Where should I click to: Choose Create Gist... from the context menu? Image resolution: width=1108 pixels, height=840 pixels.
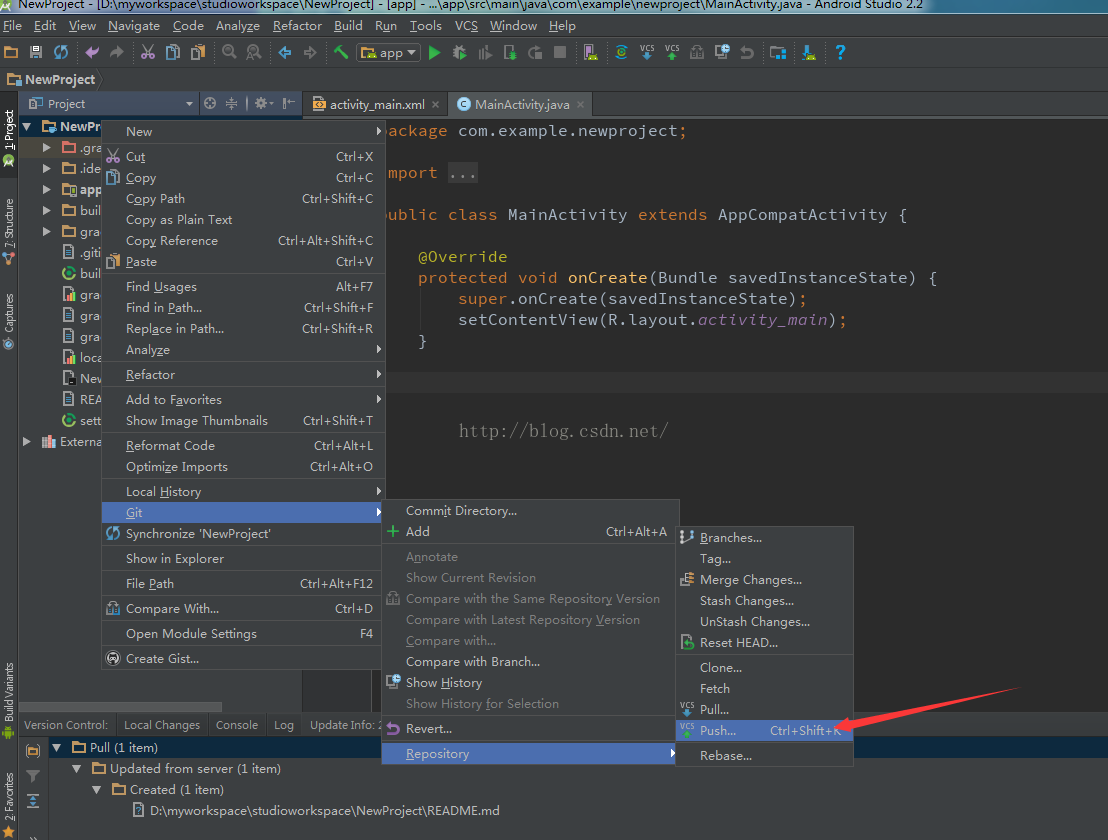pos(242,658)
